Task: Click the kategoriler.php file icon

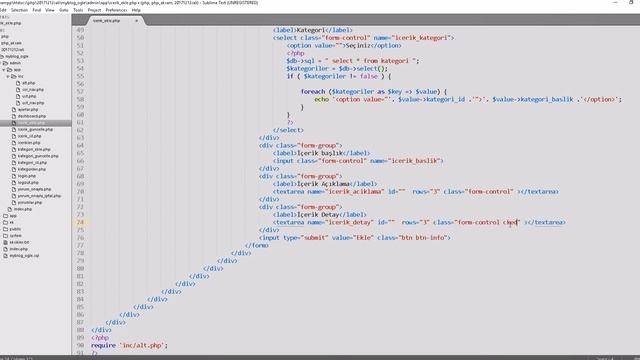Action: (x=14, y=169)
